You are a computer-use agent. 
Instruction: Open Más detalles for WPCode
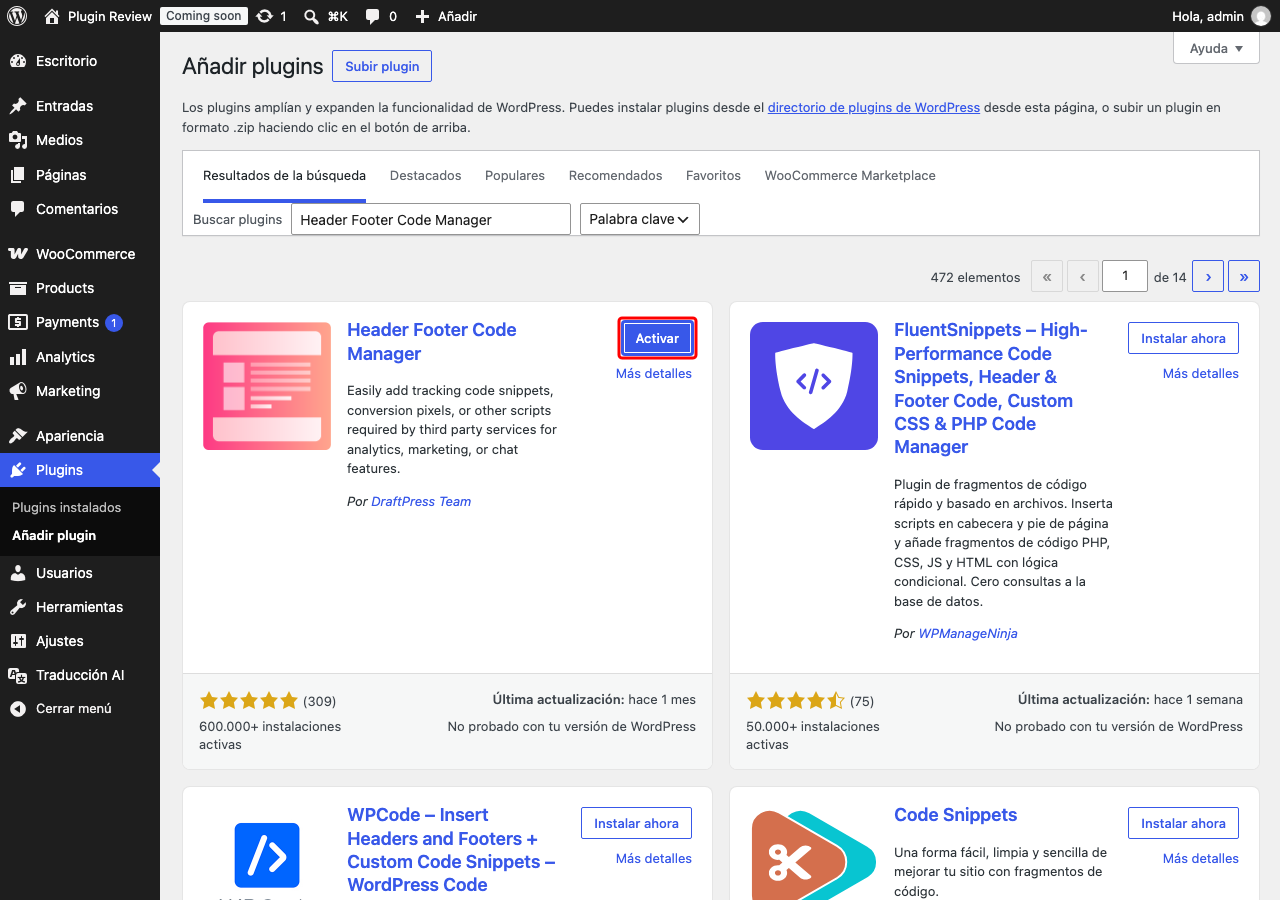(654, 859)
